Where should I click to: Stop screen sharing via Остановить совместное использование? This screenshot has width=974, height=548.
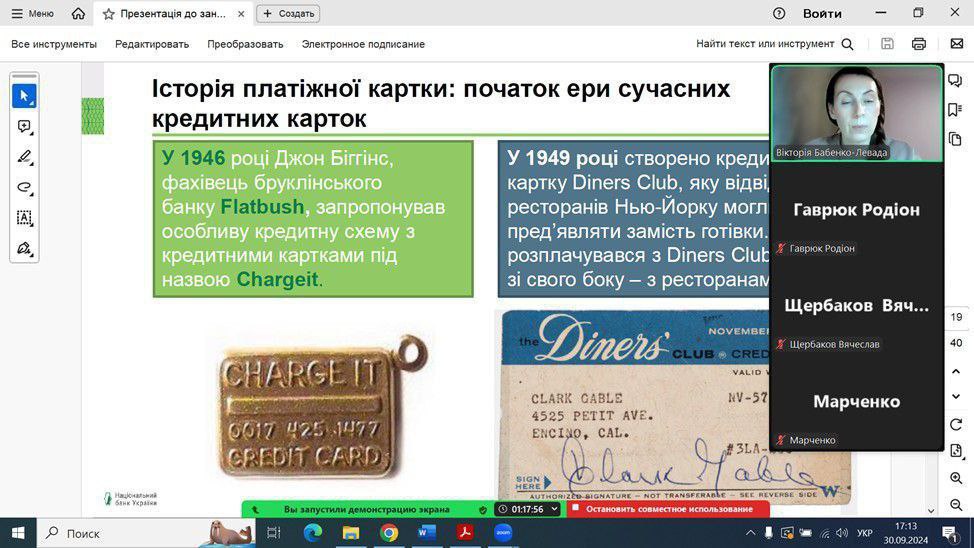[669, 509]
